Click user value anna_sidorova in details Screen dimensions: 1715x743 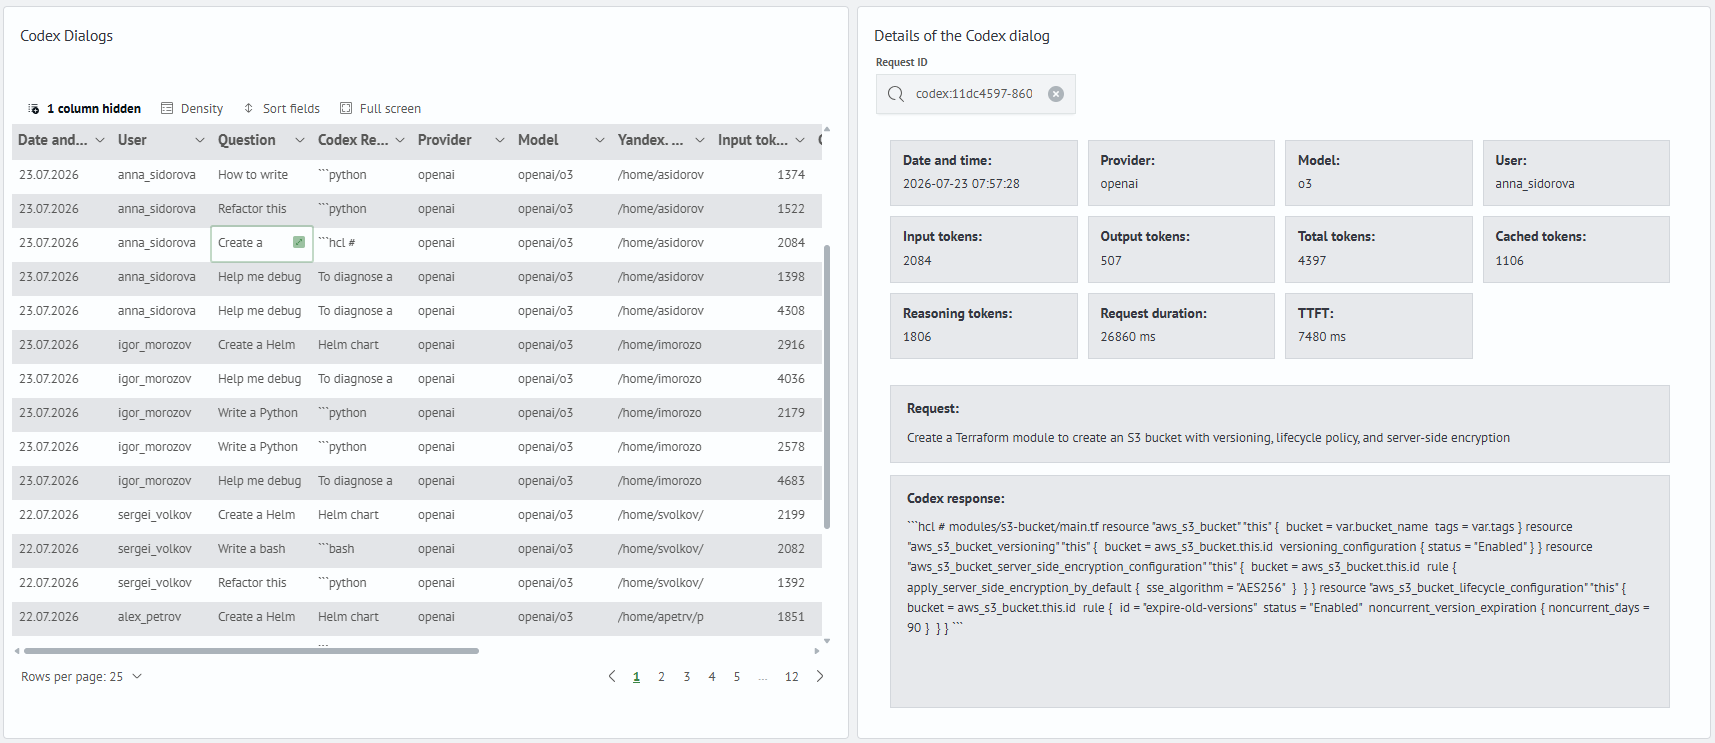(x=1535, y=184)
